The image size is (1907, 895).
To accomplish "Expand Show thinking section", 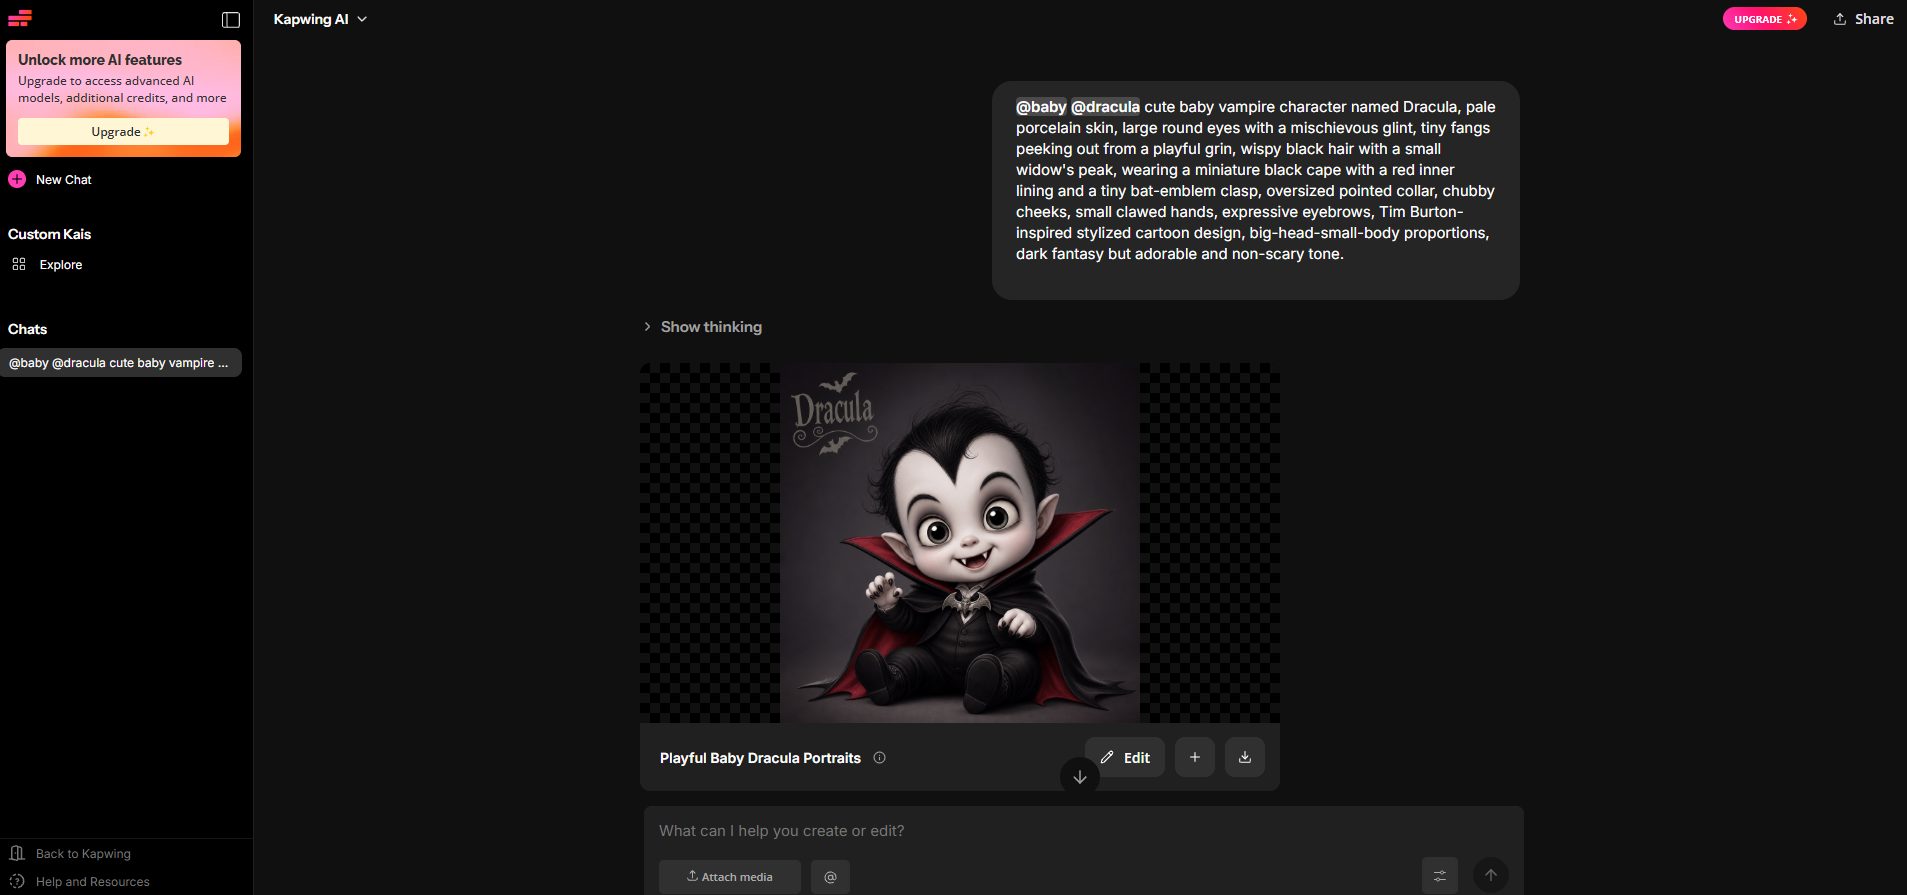I will 702,327.
